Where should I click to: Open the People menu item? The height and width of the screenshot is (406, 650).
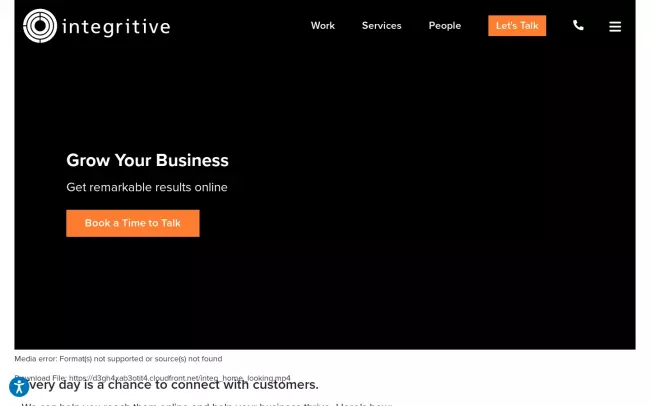444,26
